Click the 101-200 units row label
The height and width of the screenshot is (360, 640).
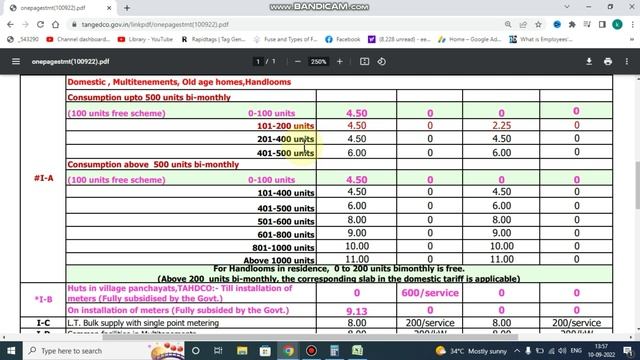(x=285, y=126)
